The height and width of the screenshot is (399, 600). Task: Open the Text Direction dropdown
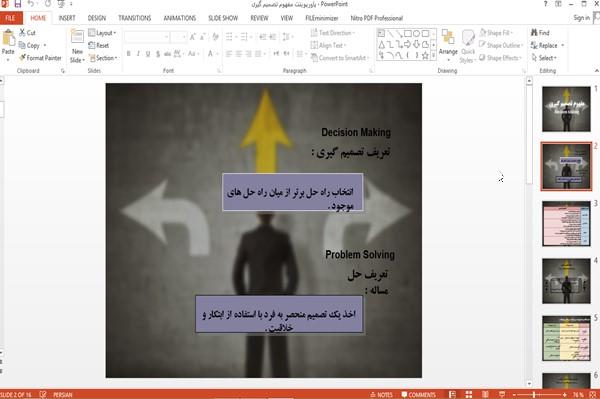333,33
